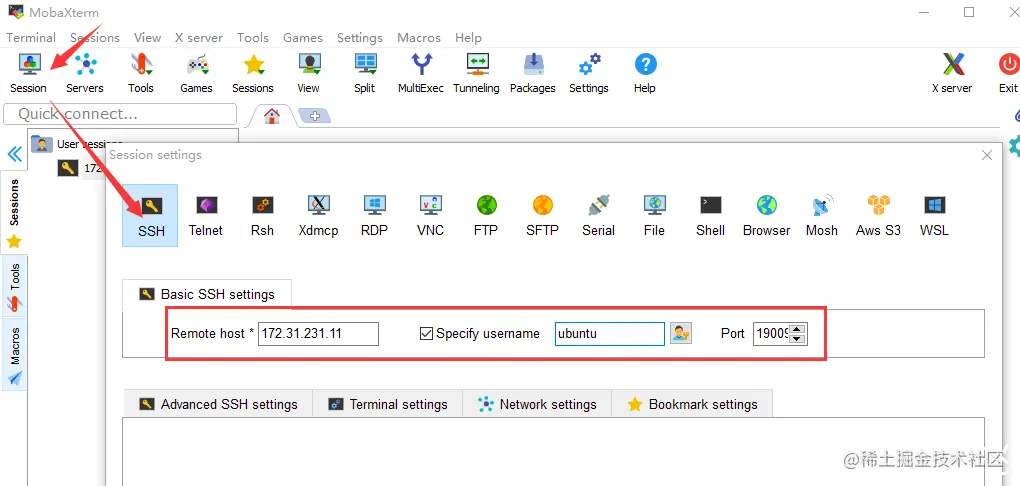Viewport: 1020px width, 486px height.
Task: Select WSL session type
Action: click(934, 216)
